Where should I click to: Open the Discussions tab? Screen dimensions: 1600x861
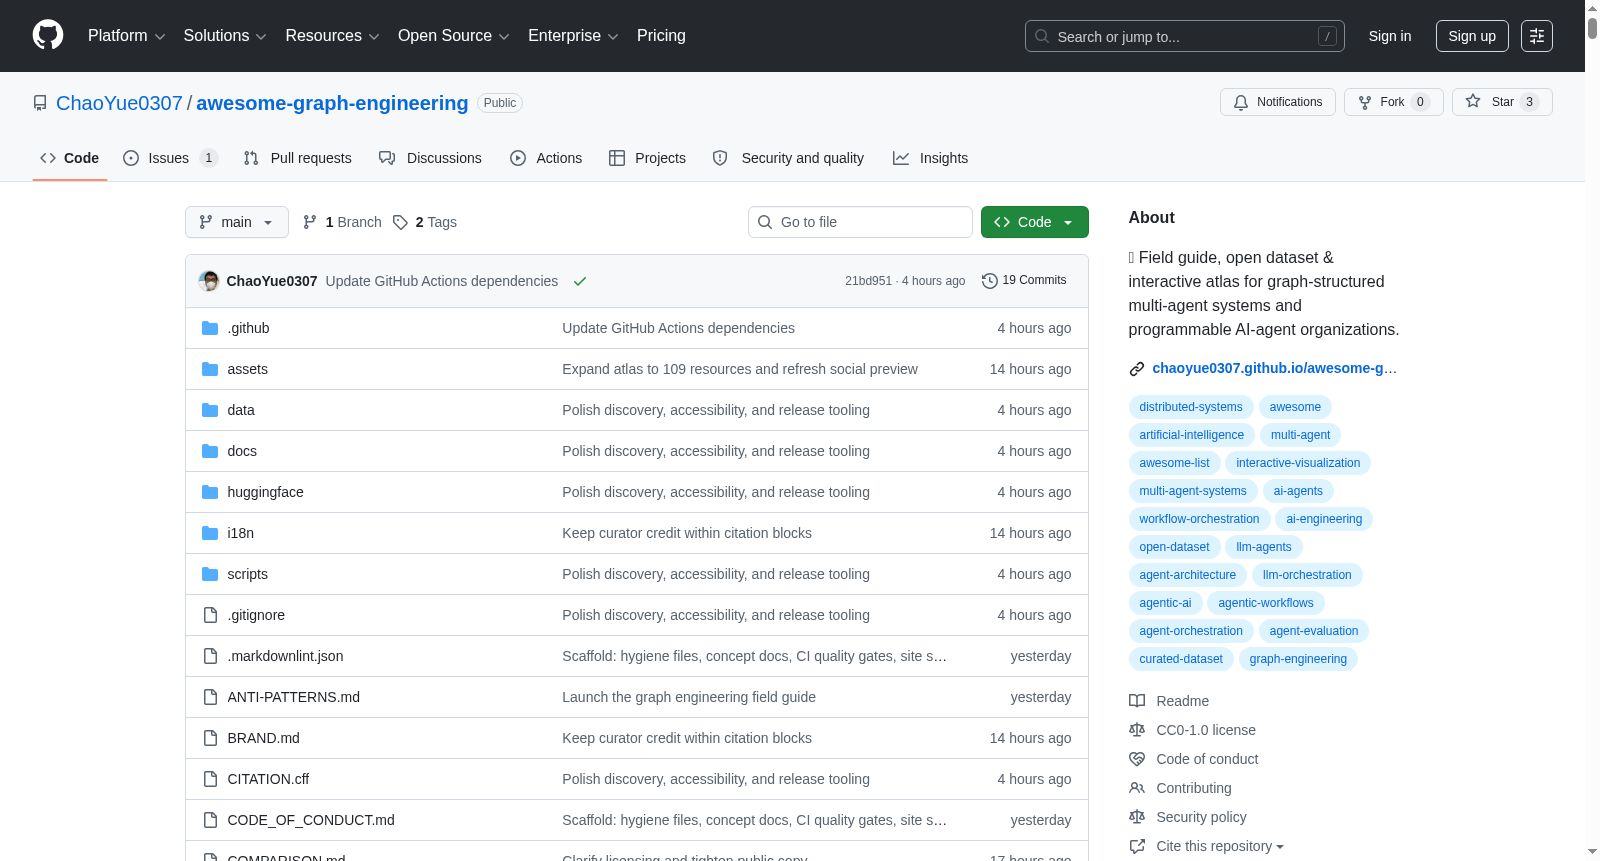[x=430, y=158]
